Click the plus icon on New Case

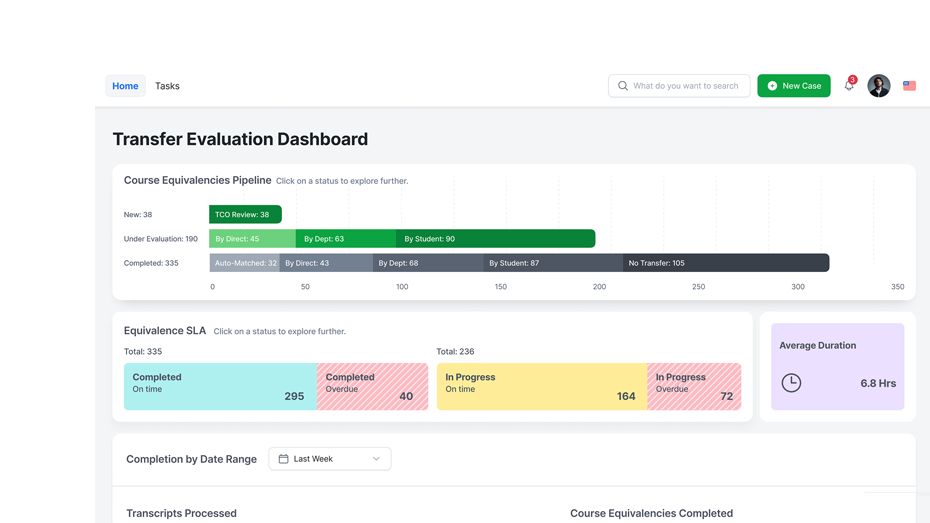[772, 86]
